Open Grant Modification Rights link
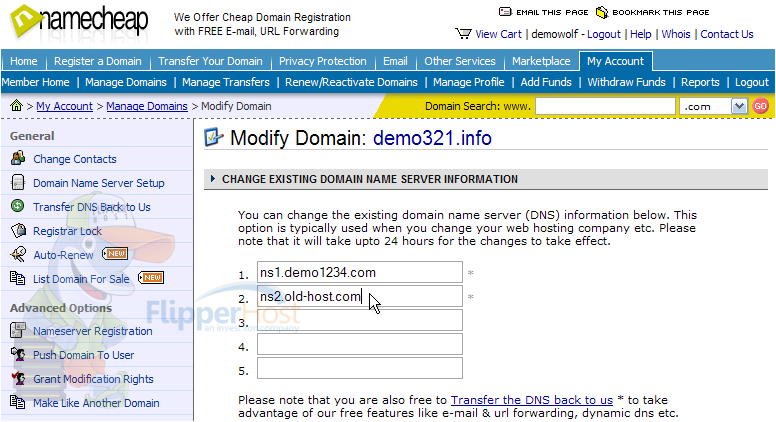This screenshot has width=776, height=422. click(93, 379)
